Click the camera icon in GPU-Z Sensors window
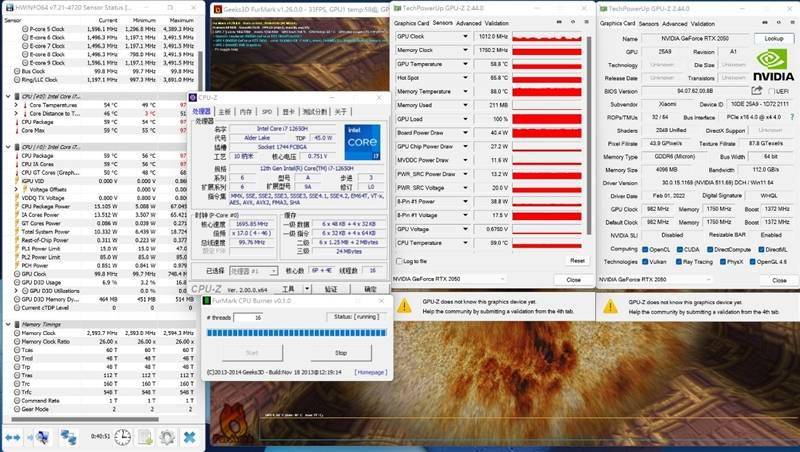The width and height of the screenshot is (800, 452). coord(559,22)
